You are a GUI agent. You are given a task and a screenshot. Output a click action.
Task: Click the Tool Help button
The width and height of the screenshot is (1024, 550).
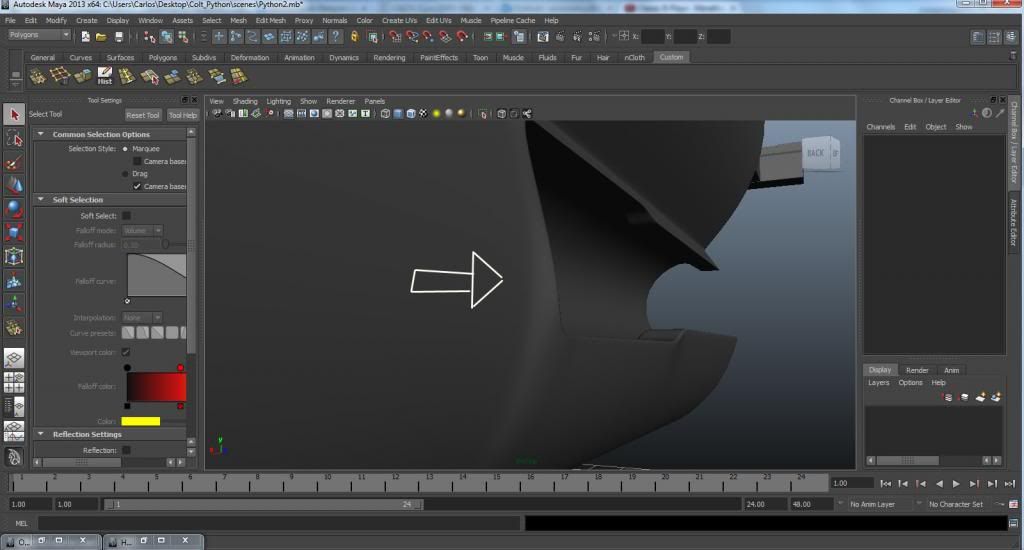(181, 115)
